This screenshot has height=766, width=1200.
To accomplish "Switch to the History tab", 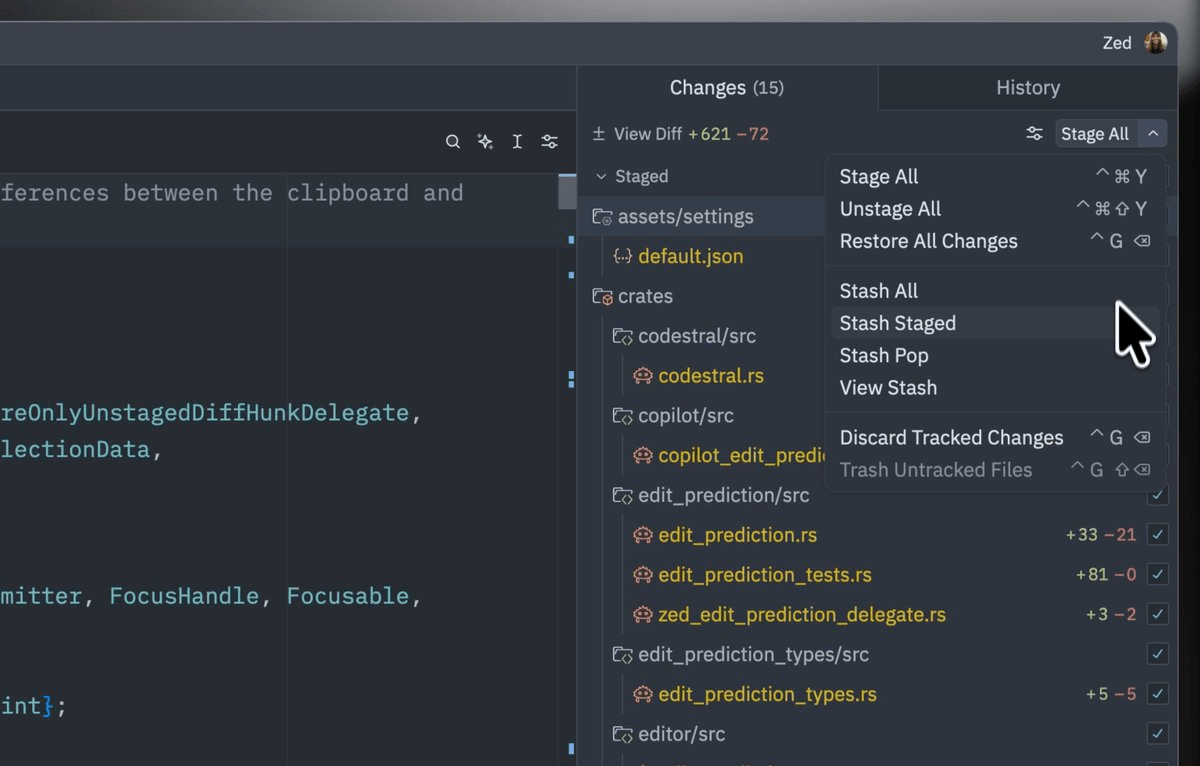I will (1028, 88).
